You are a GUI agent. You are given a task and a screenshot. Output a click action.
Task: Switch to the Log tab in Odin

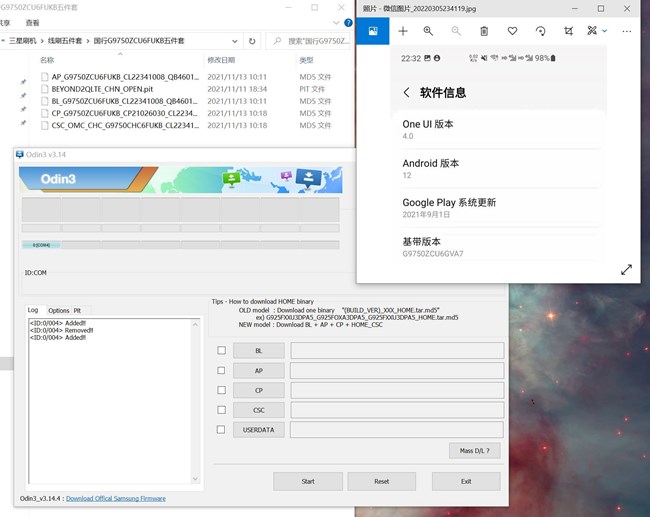(33, 310)
